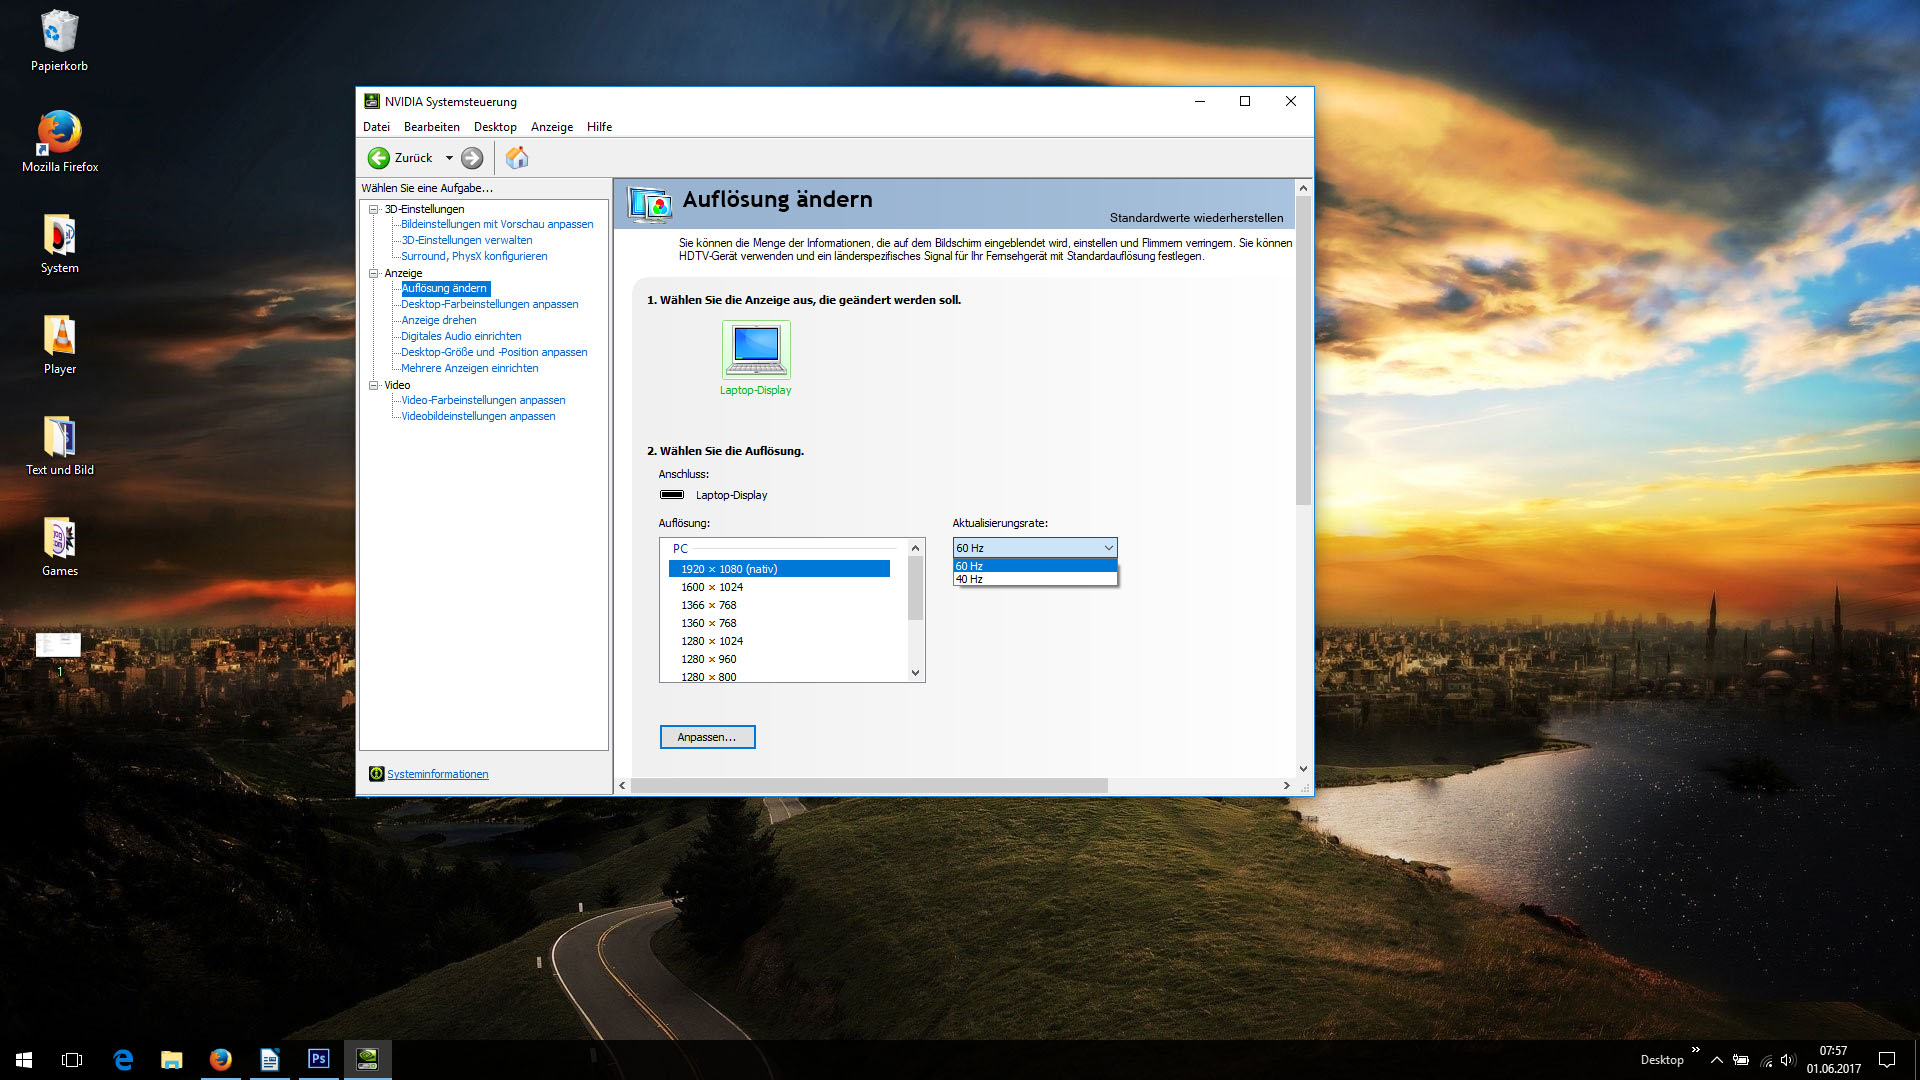Open Mozilla Firefox from the desktop
Image resolution: width=1920 pixels, height=1080 pixels.
pos(60,133)
